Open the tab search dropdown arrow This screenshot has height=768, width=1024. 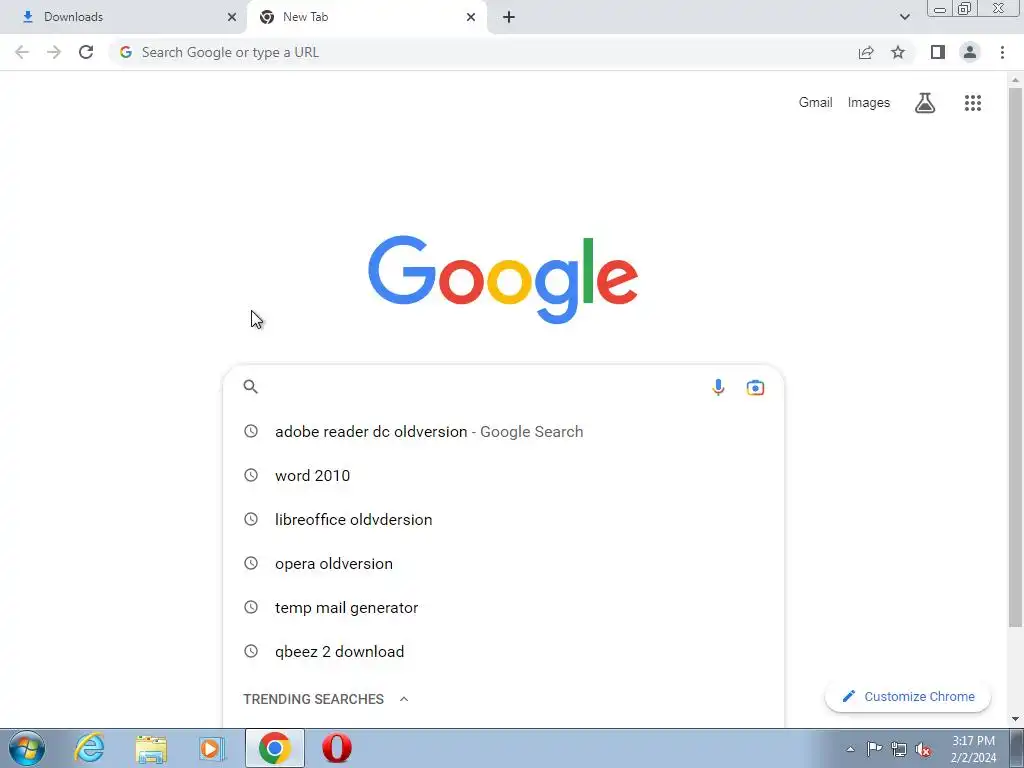point(904,17)
